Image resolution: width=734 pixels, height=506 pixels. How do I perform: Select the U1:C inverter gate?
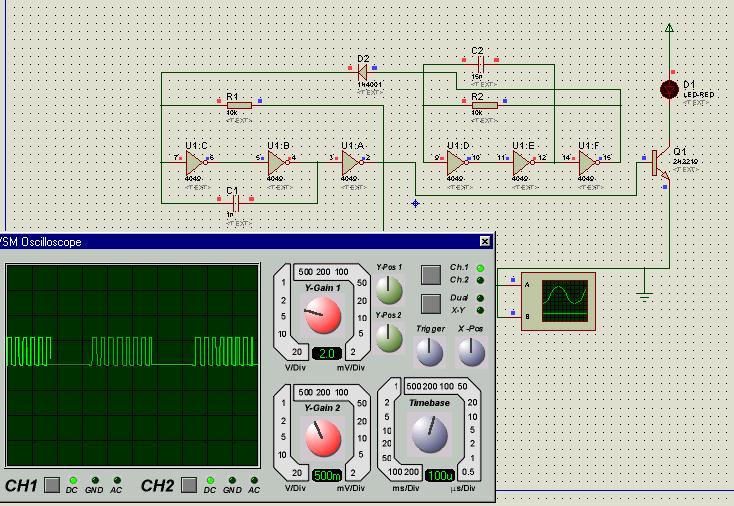point(195,162)
